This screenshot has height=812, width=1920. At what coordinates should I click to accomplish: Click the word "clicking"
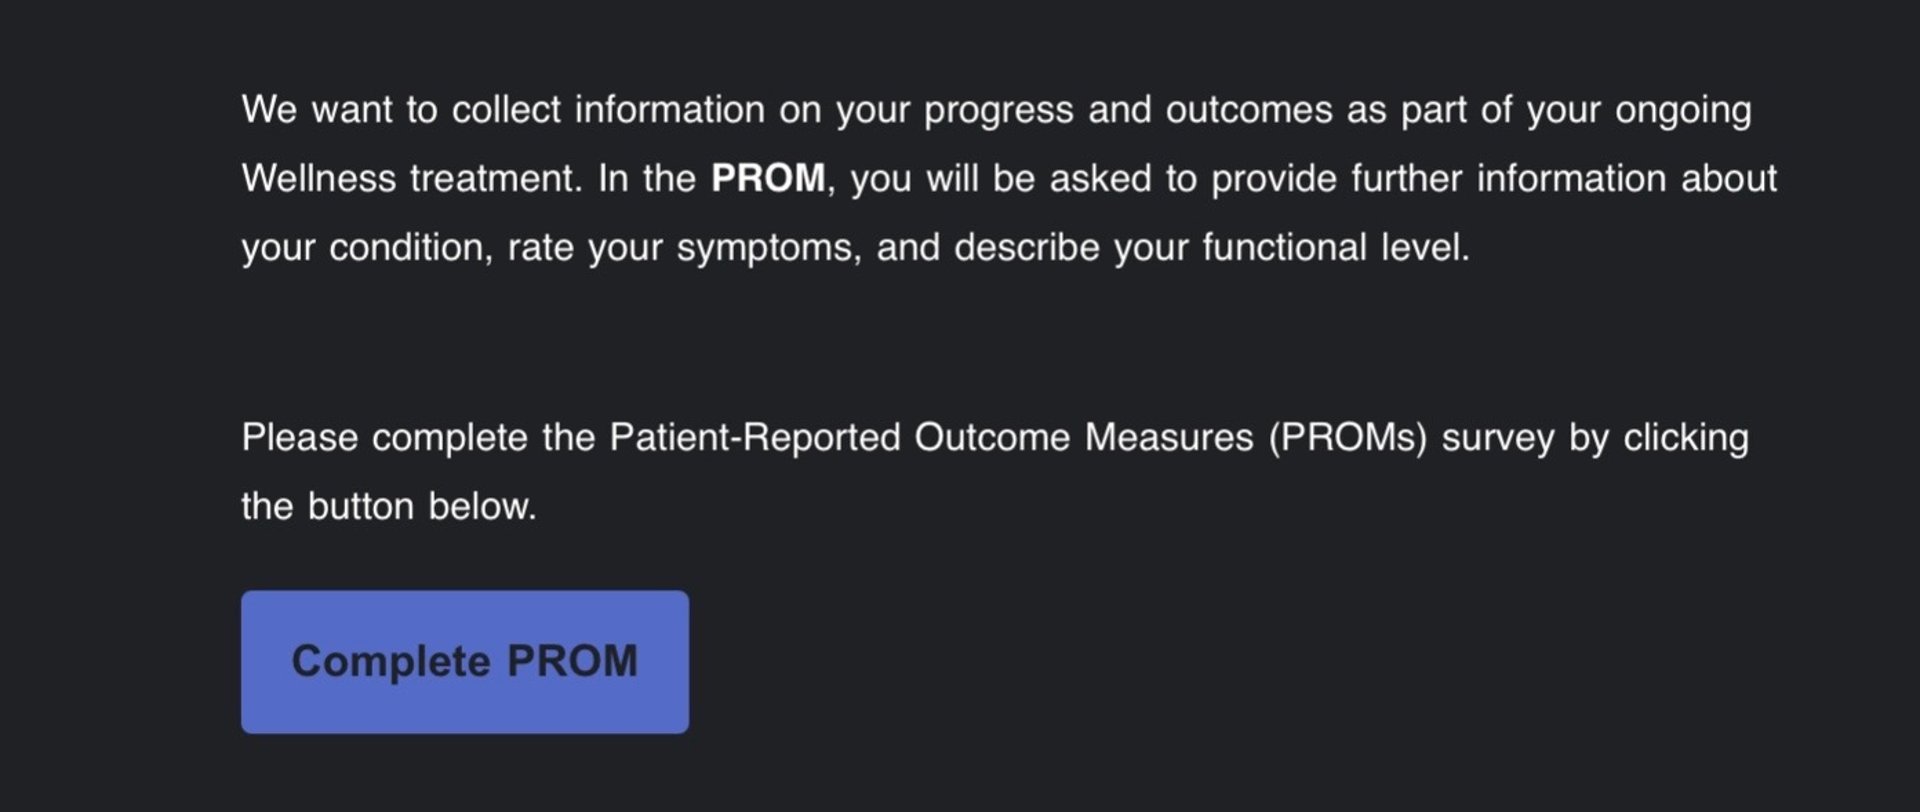1685,438
